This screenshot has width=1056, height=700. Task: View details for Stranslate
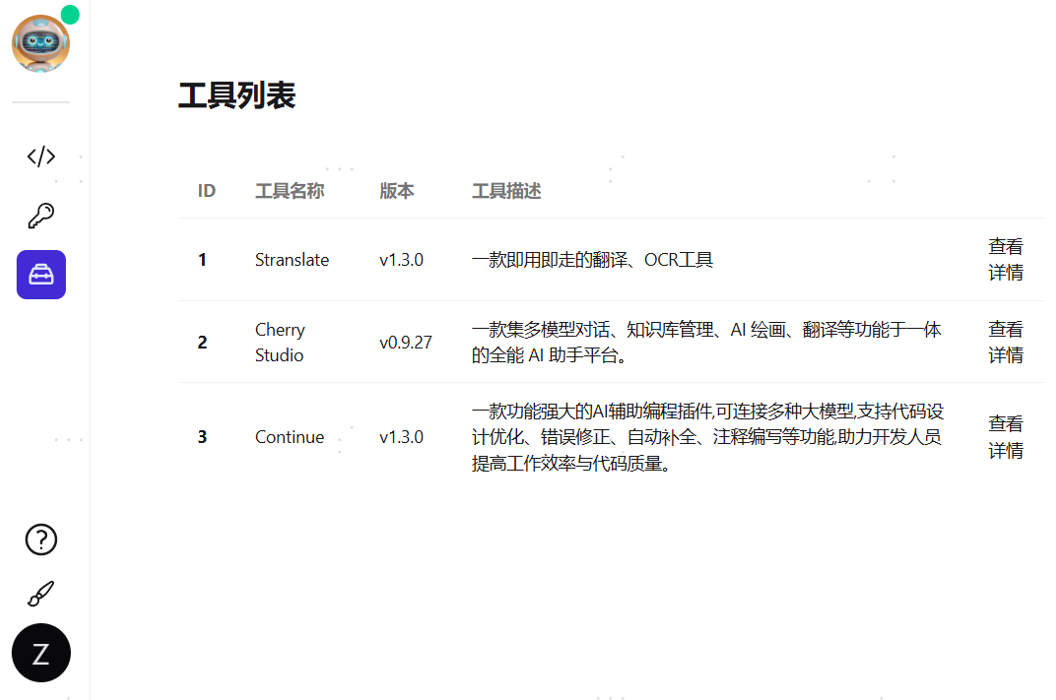pyautogui.click(x=1005, y=259)
